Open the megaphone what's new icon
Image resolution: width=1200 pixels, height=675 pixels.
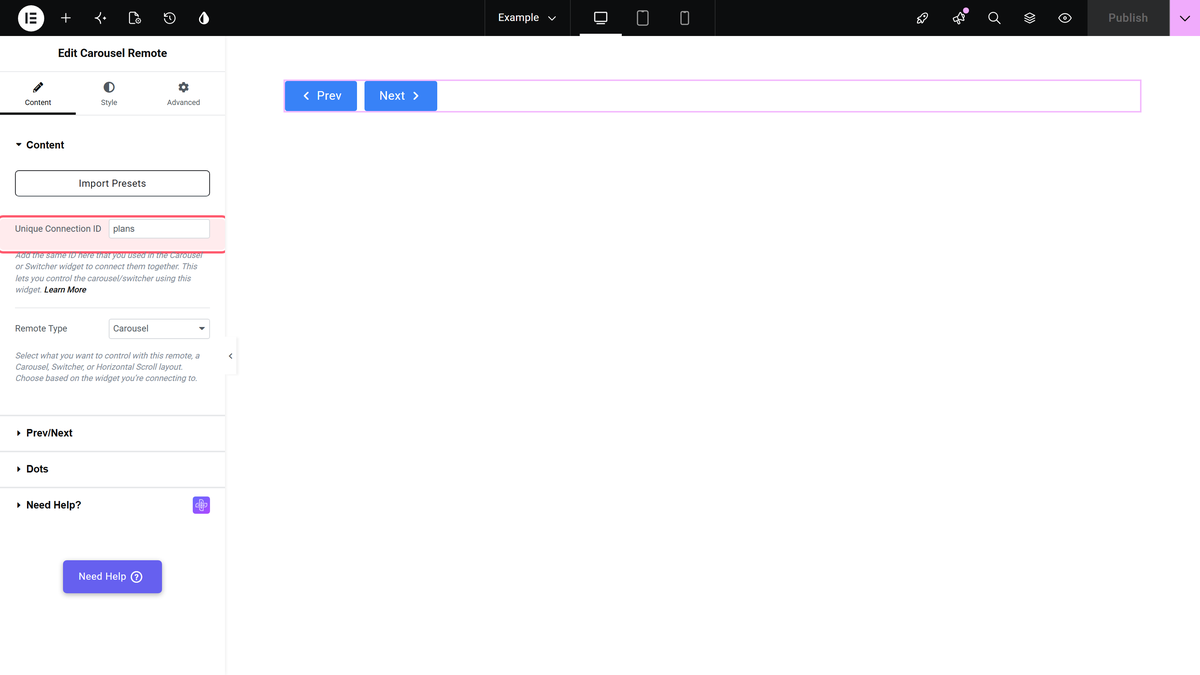point(959,18)
